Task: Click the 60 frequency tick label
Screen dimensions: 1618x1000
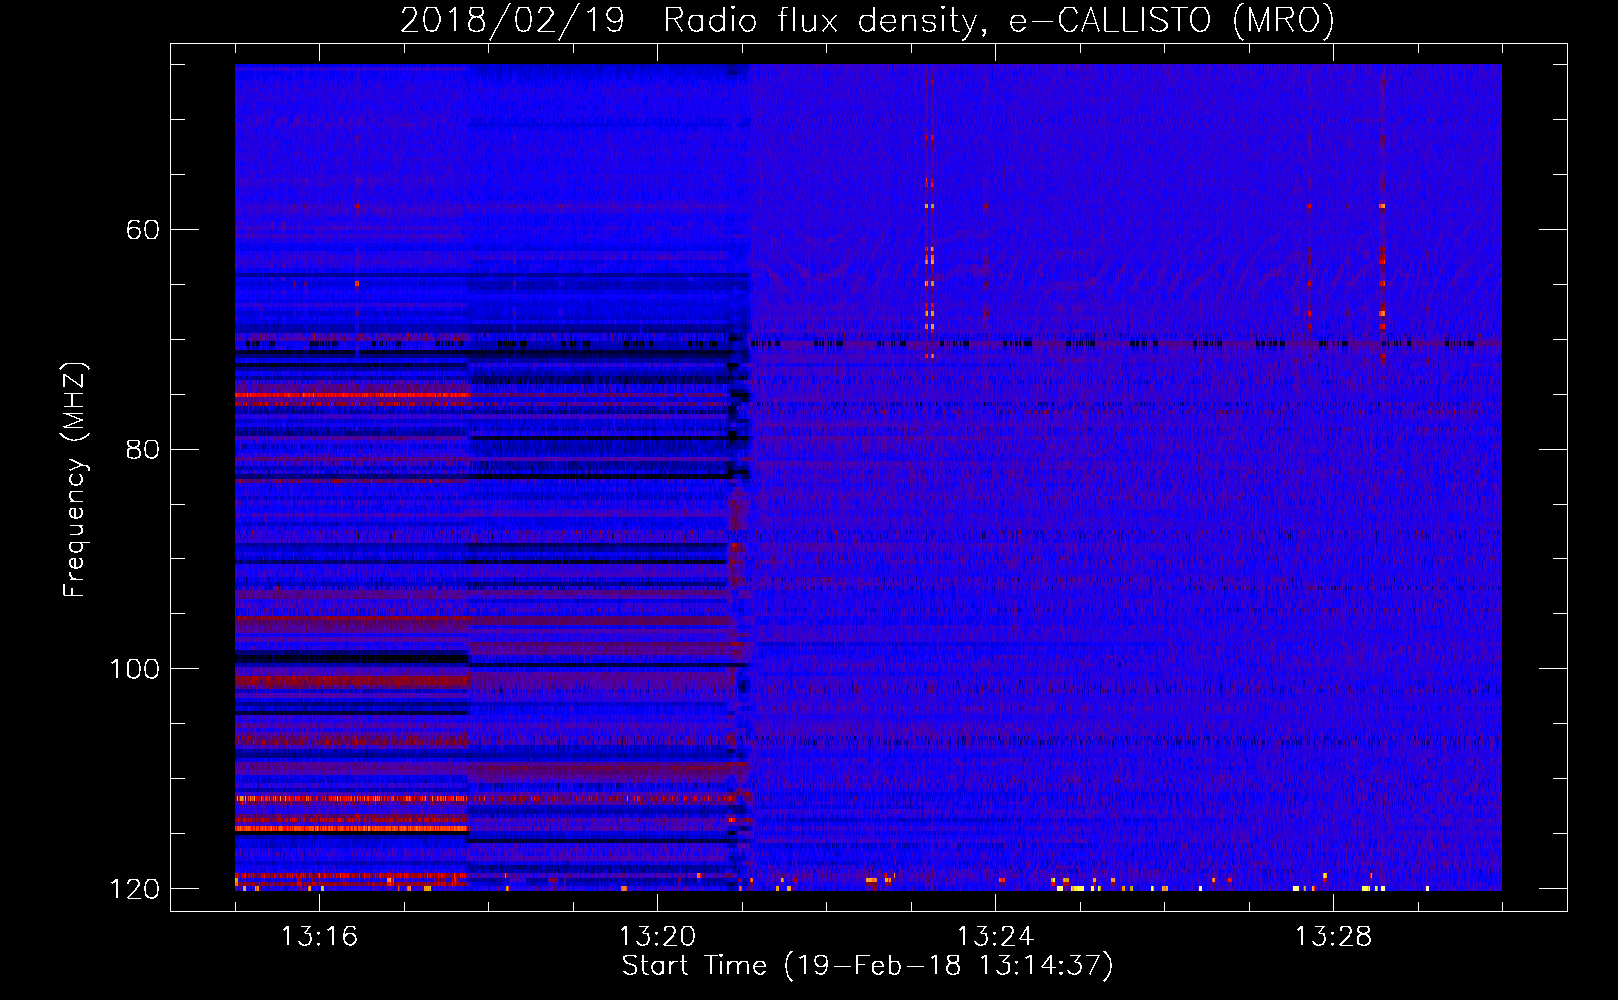Action: tap(143, 230)
